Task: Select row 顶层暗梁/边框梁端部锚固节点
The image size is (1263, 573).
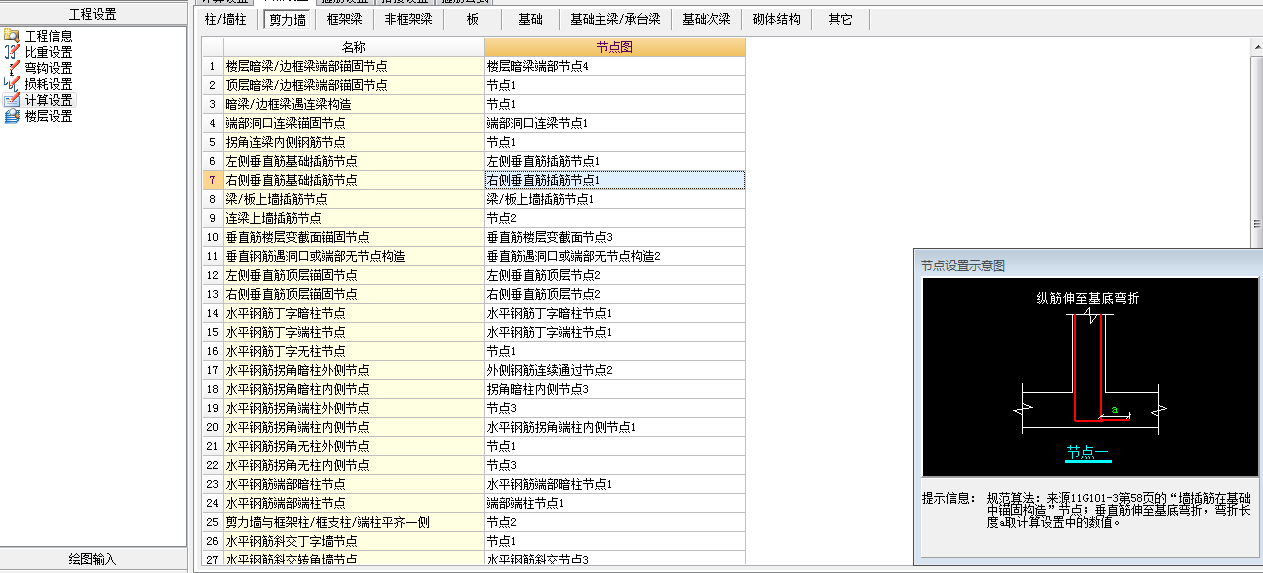Action: coord(354,85)
